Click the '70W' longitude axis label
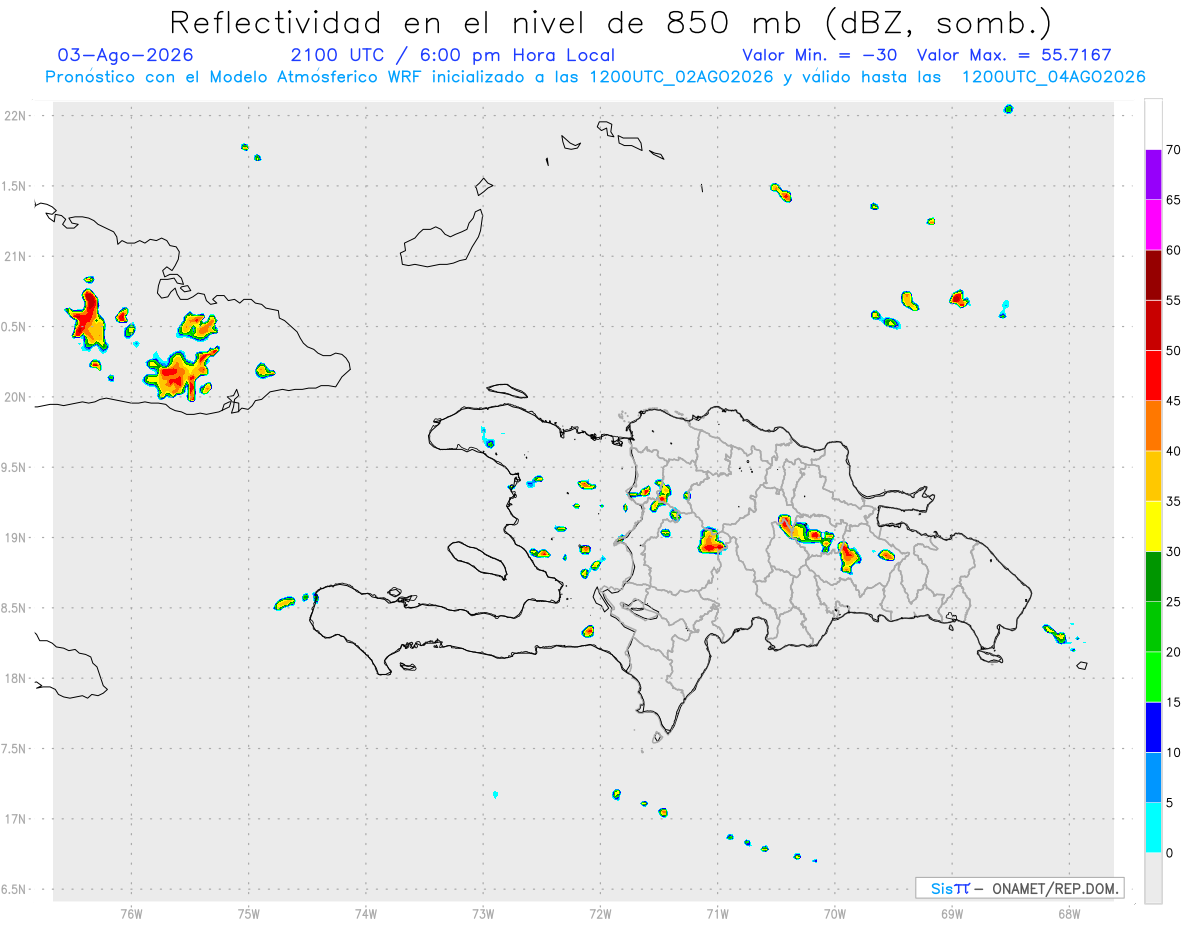This screenshot has height=927, width=1200. 835,913
